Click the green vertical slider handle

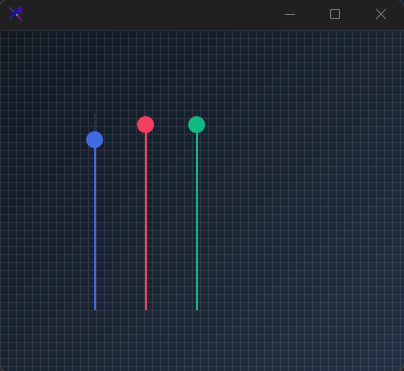pyautogui.click(x=197, y=125)
